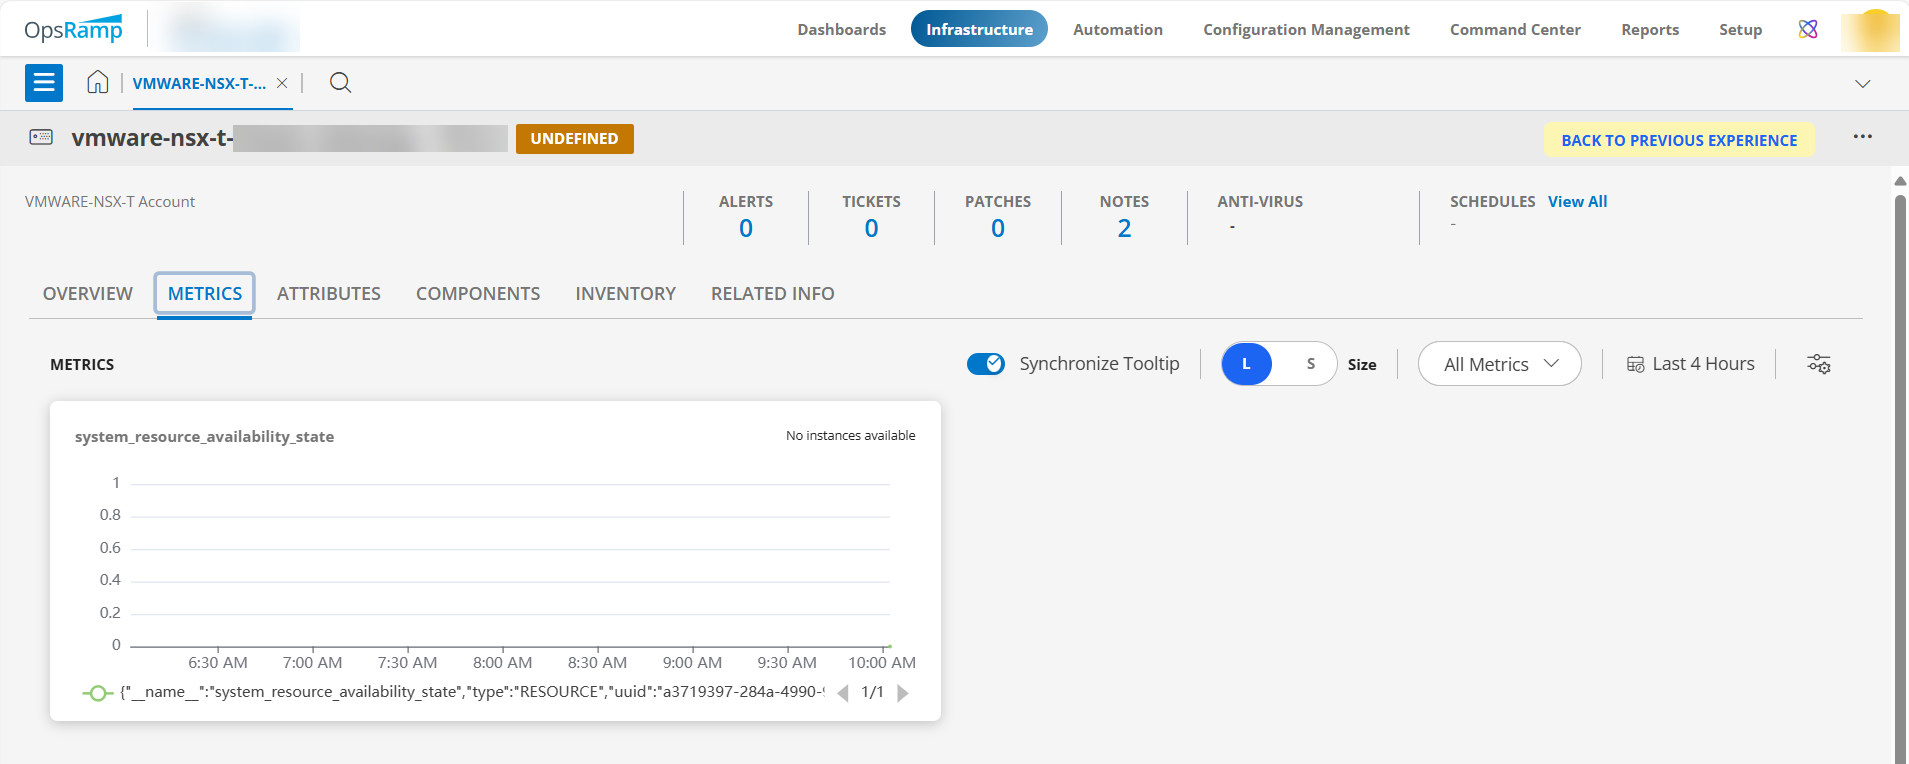Click the resource type icon beside vmware-nsx-t
This screenshot has width=1909, height=764.
tap(41, 137)
